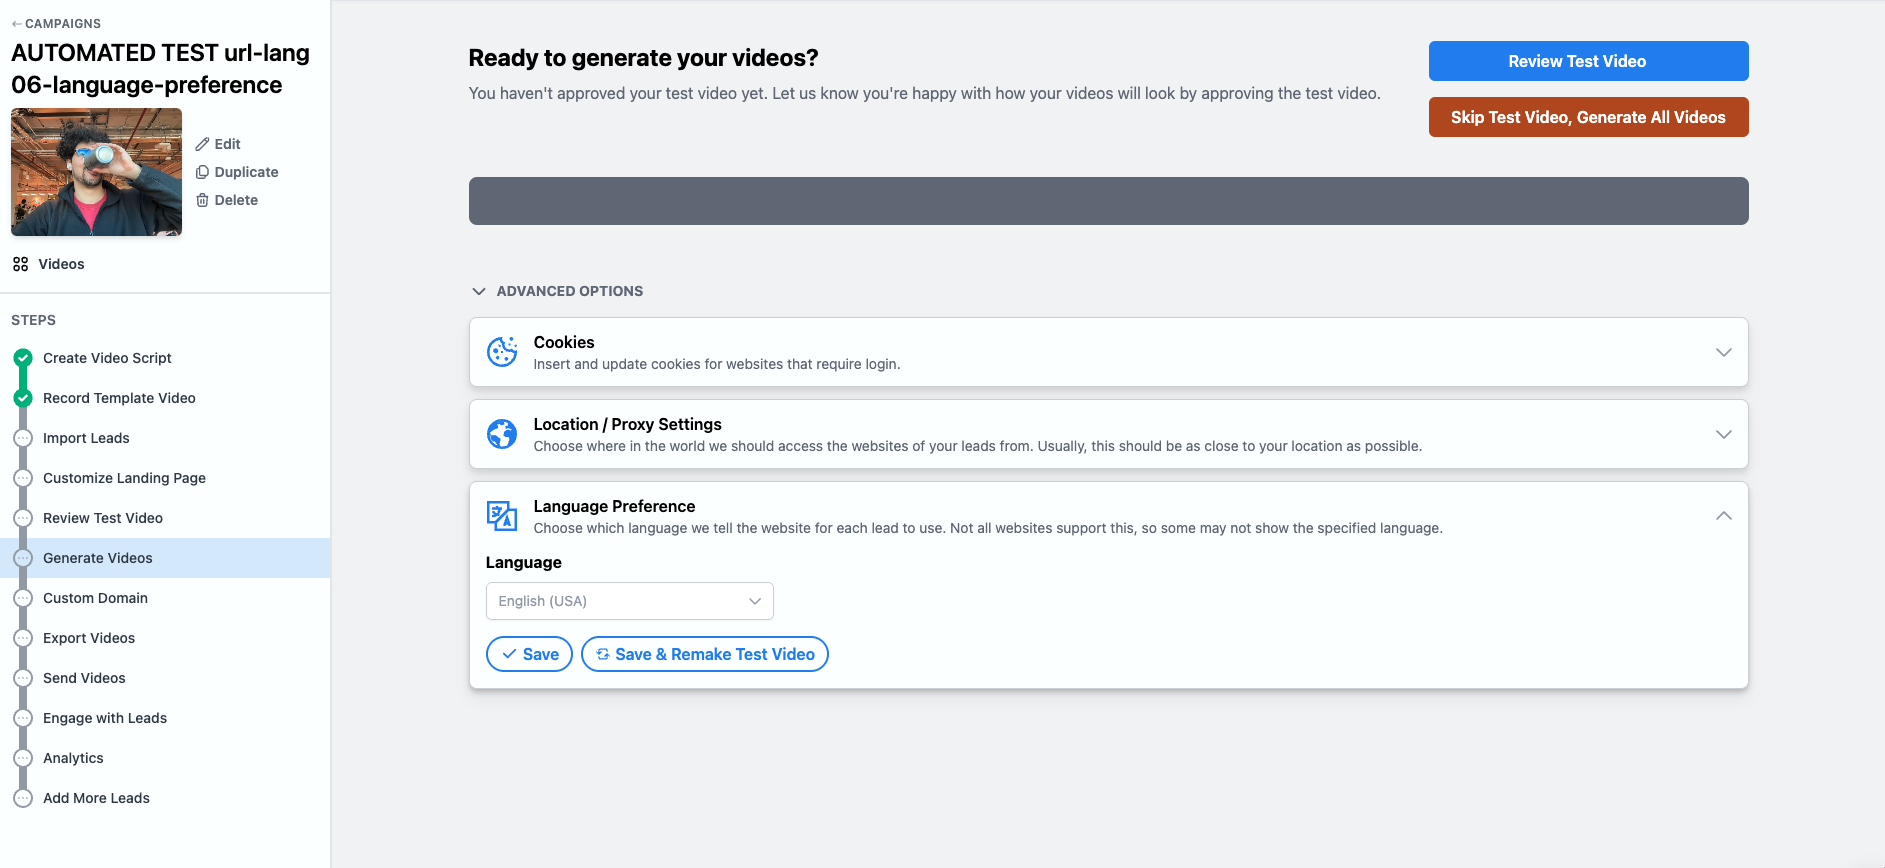Click the campaign video thumbnail
Viewport: 1885px width, 868px height.
pyautogui.click(x=96, y=172)
